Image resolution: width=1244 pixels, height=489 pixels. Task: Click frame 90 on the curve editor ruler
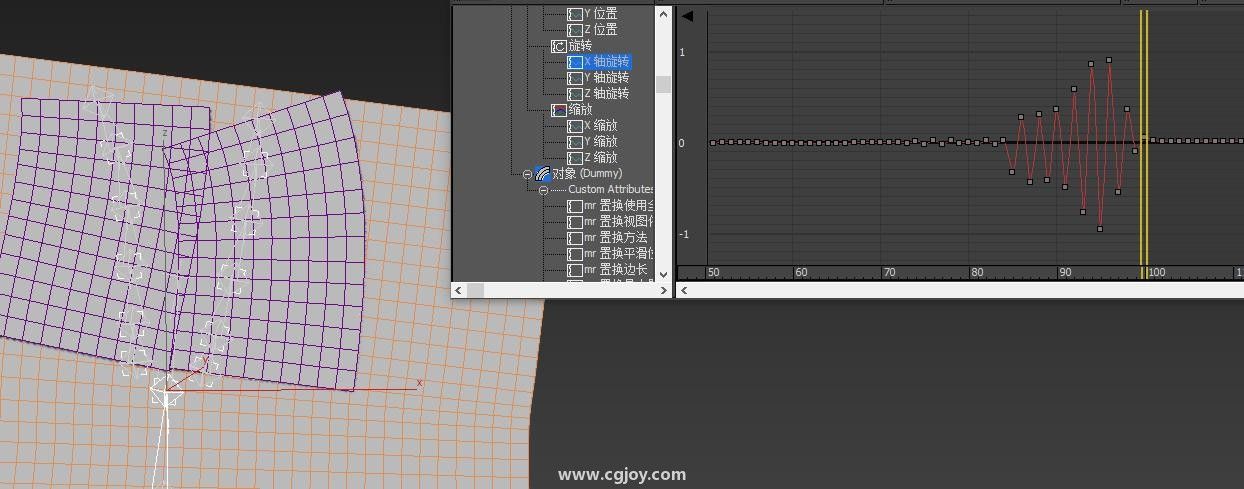pos(1065,272)
